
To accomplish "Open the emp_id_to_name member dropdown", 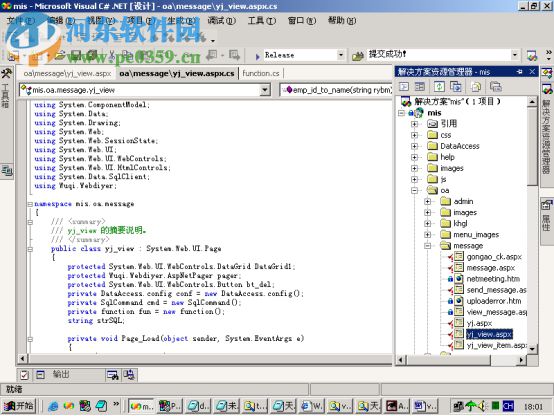I will pyautogui.click(x=336, y=90).
